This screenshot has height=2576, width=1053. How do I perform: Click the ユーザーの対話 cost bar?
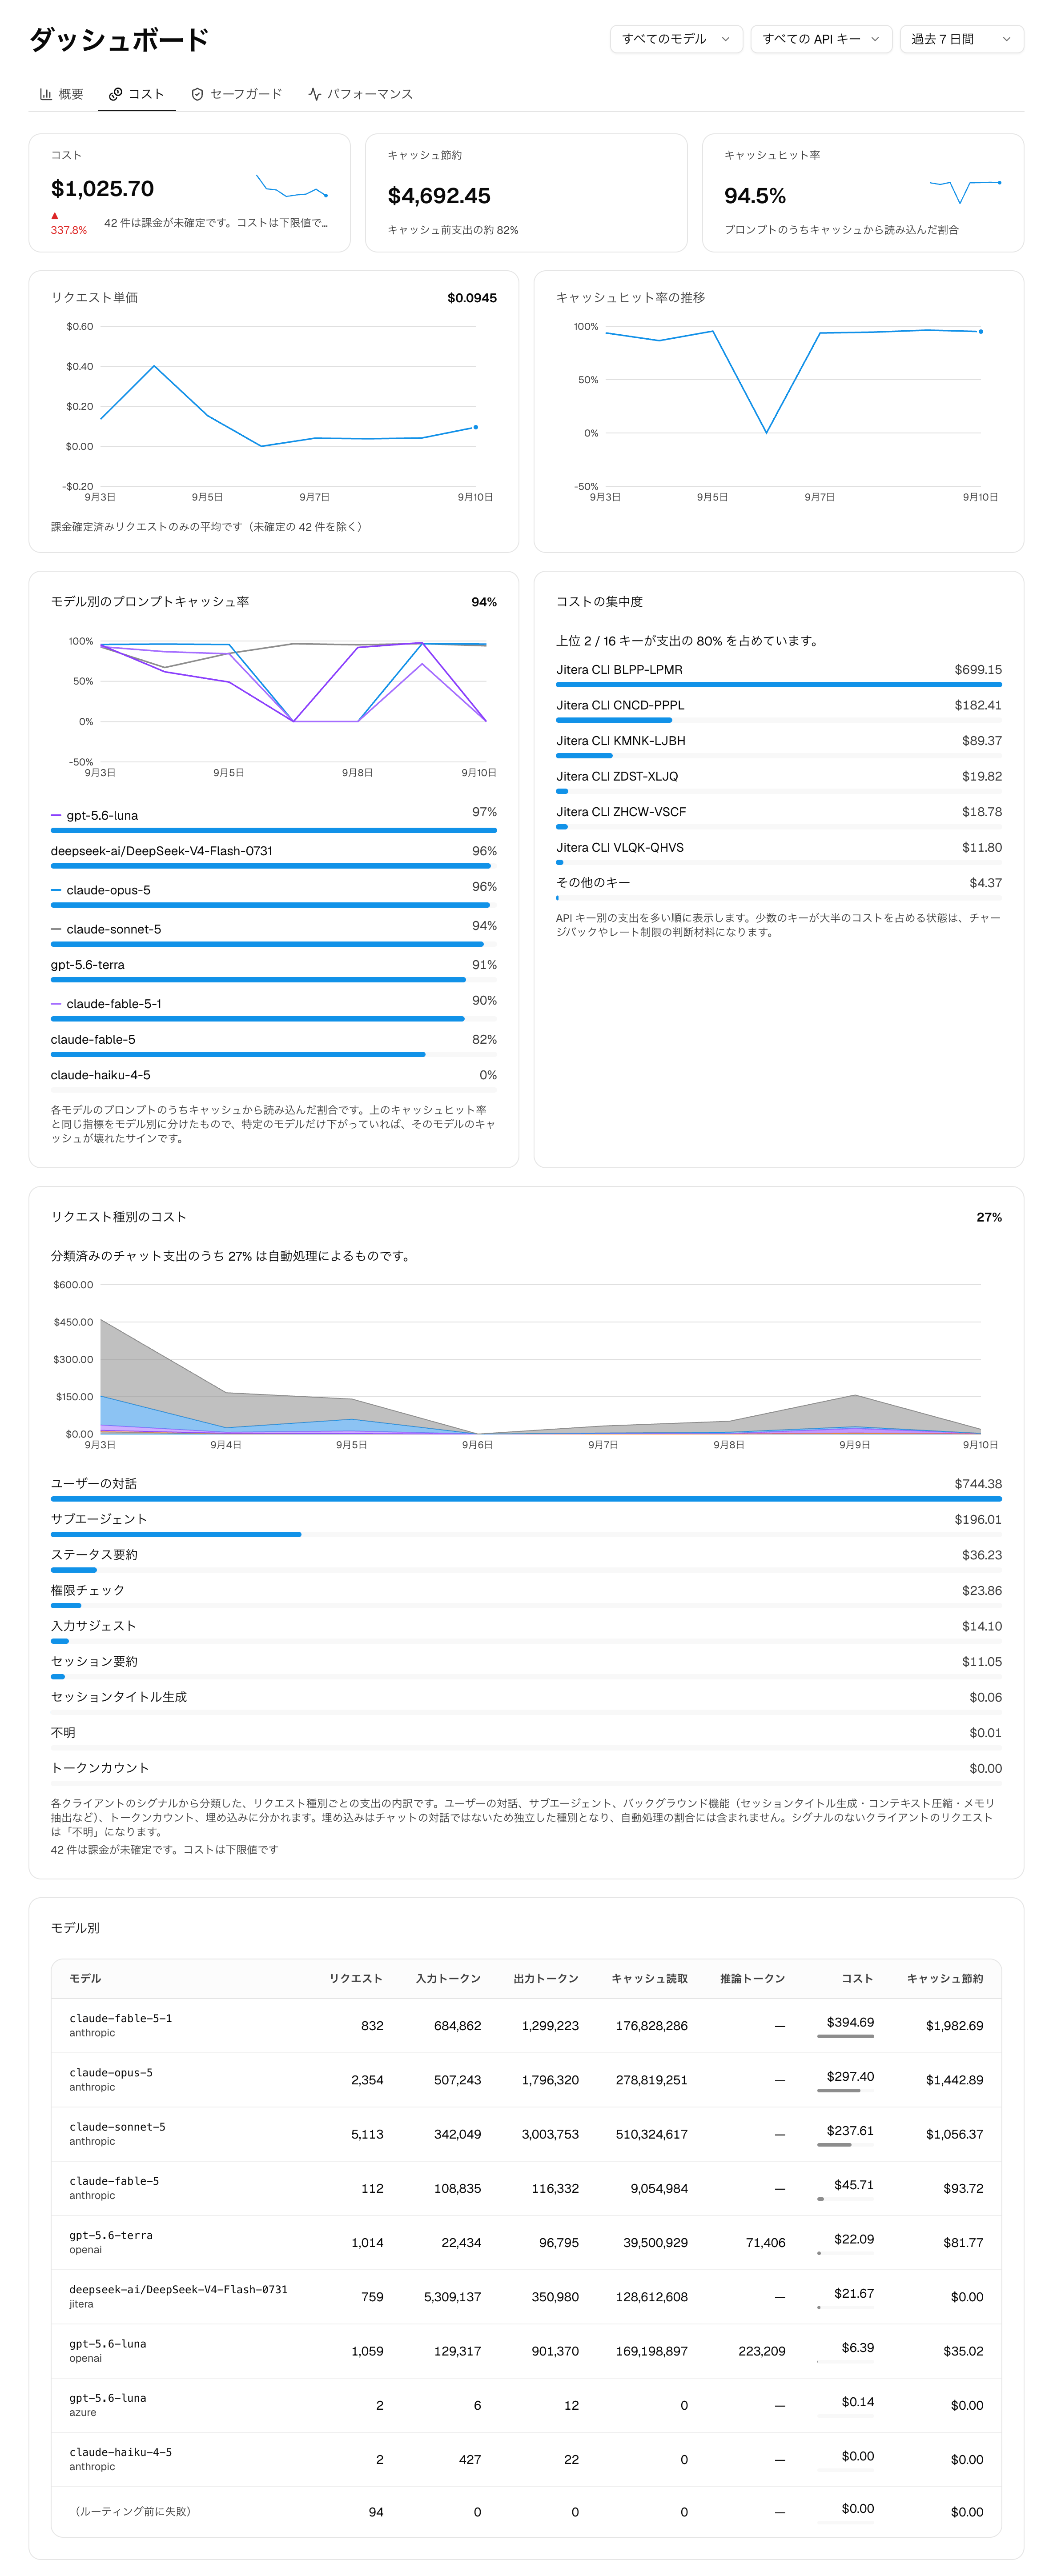click(x=526, y=1499)
